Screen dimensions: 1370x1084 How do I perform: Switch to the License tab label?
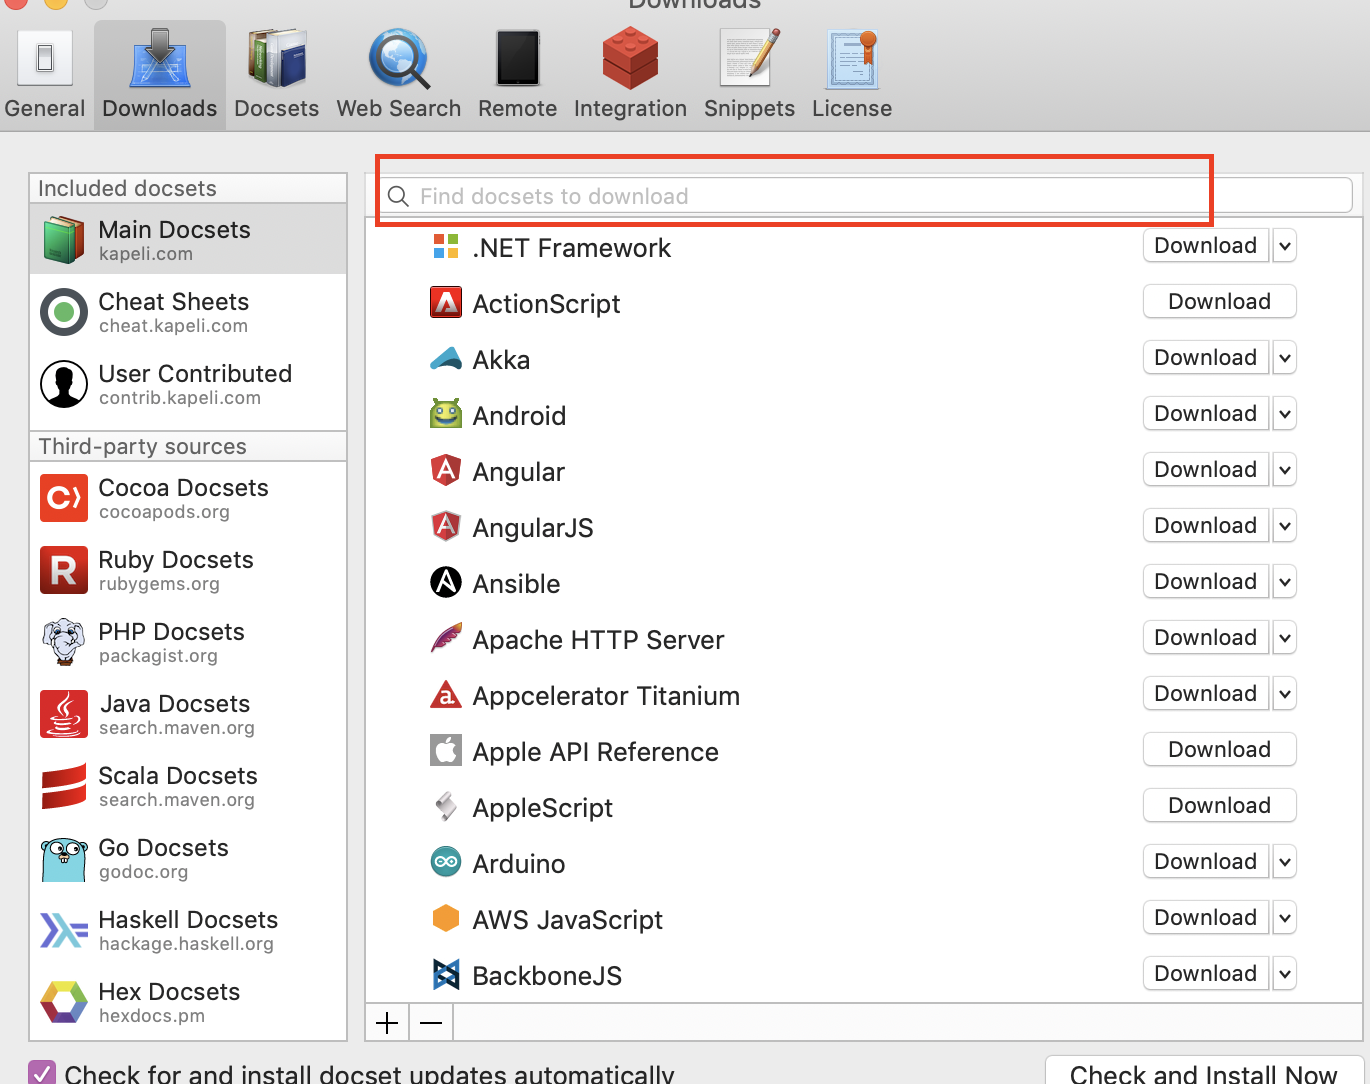[852, 108]
